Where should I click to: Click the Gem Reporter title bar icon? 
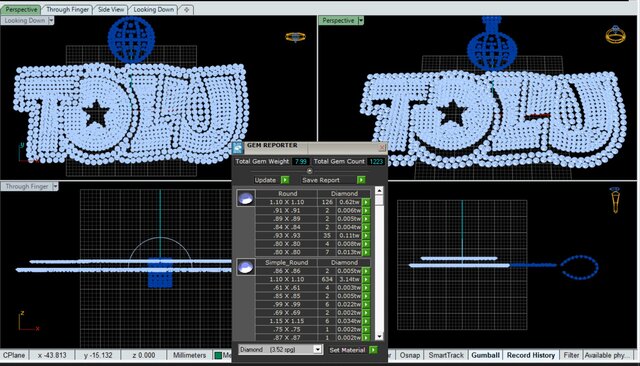238,147
